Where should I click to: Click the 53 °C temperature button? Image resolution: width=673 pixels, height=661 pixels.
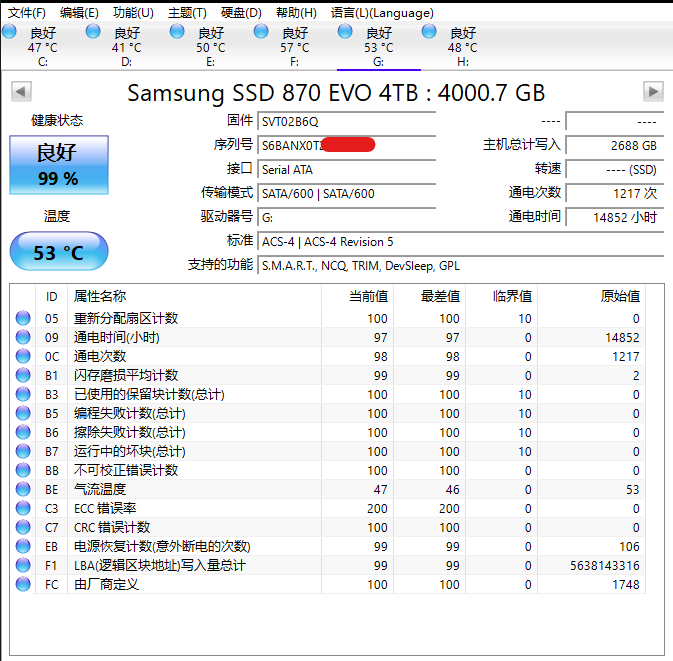[x=59, y=252]
